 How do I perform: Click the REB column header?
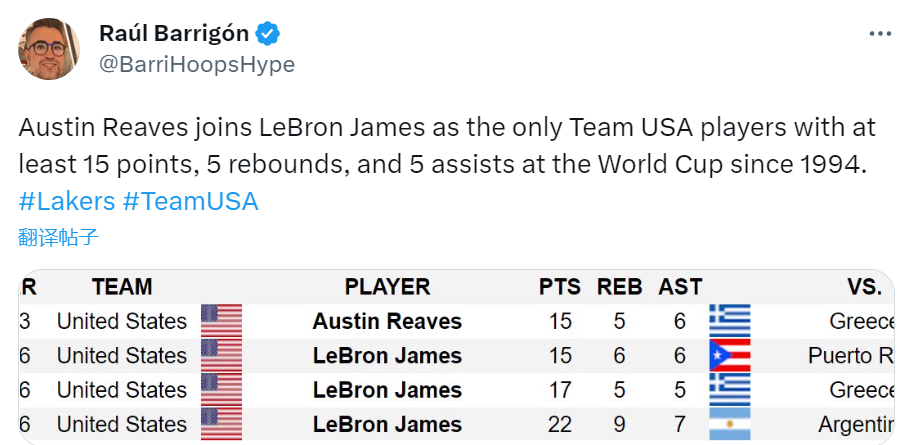pos(619,287)
